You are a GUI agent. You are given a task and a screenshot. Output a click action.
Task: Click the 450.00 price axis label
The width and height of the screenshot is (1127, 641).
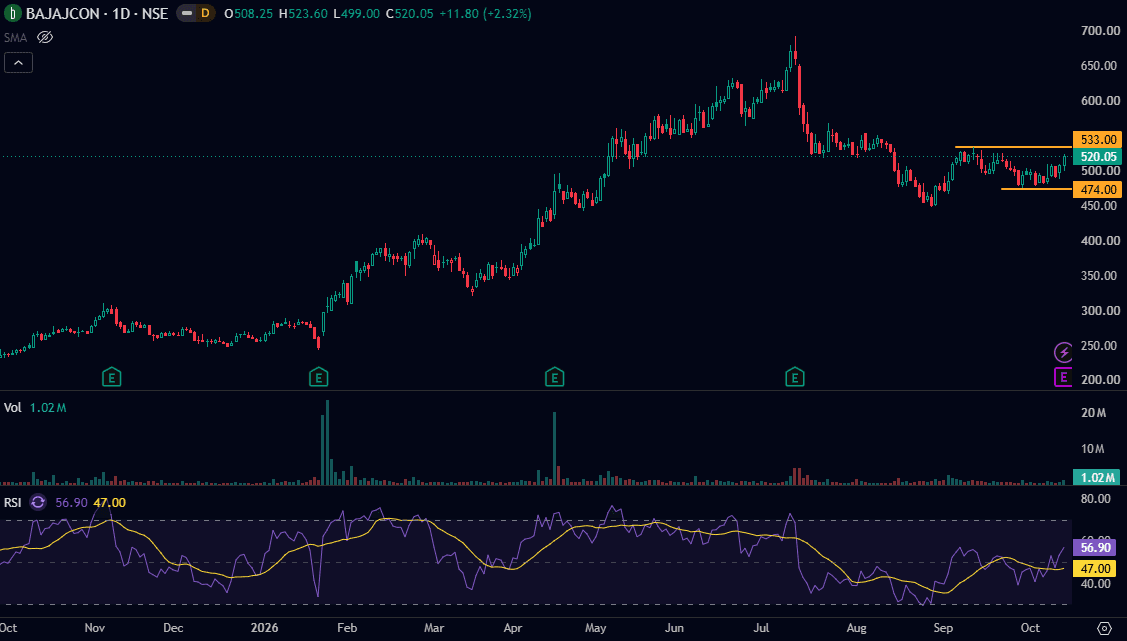[1100, 206]
